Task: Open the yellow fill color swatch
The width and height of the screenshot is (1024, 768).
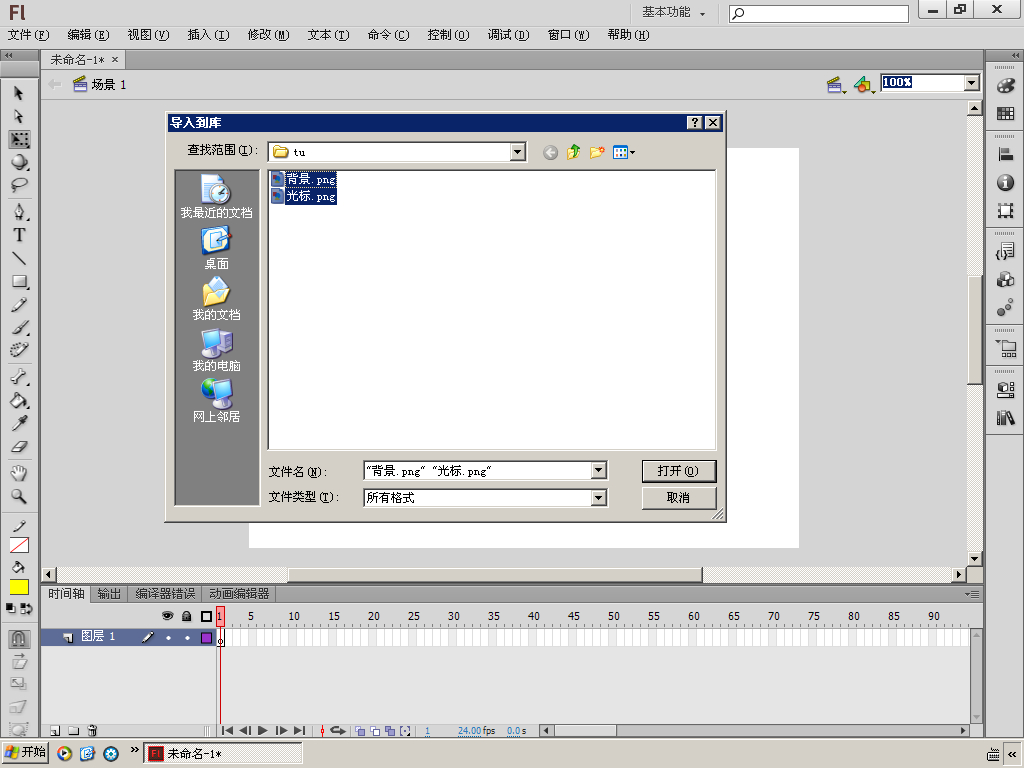Action: click(x=19, y=587)
